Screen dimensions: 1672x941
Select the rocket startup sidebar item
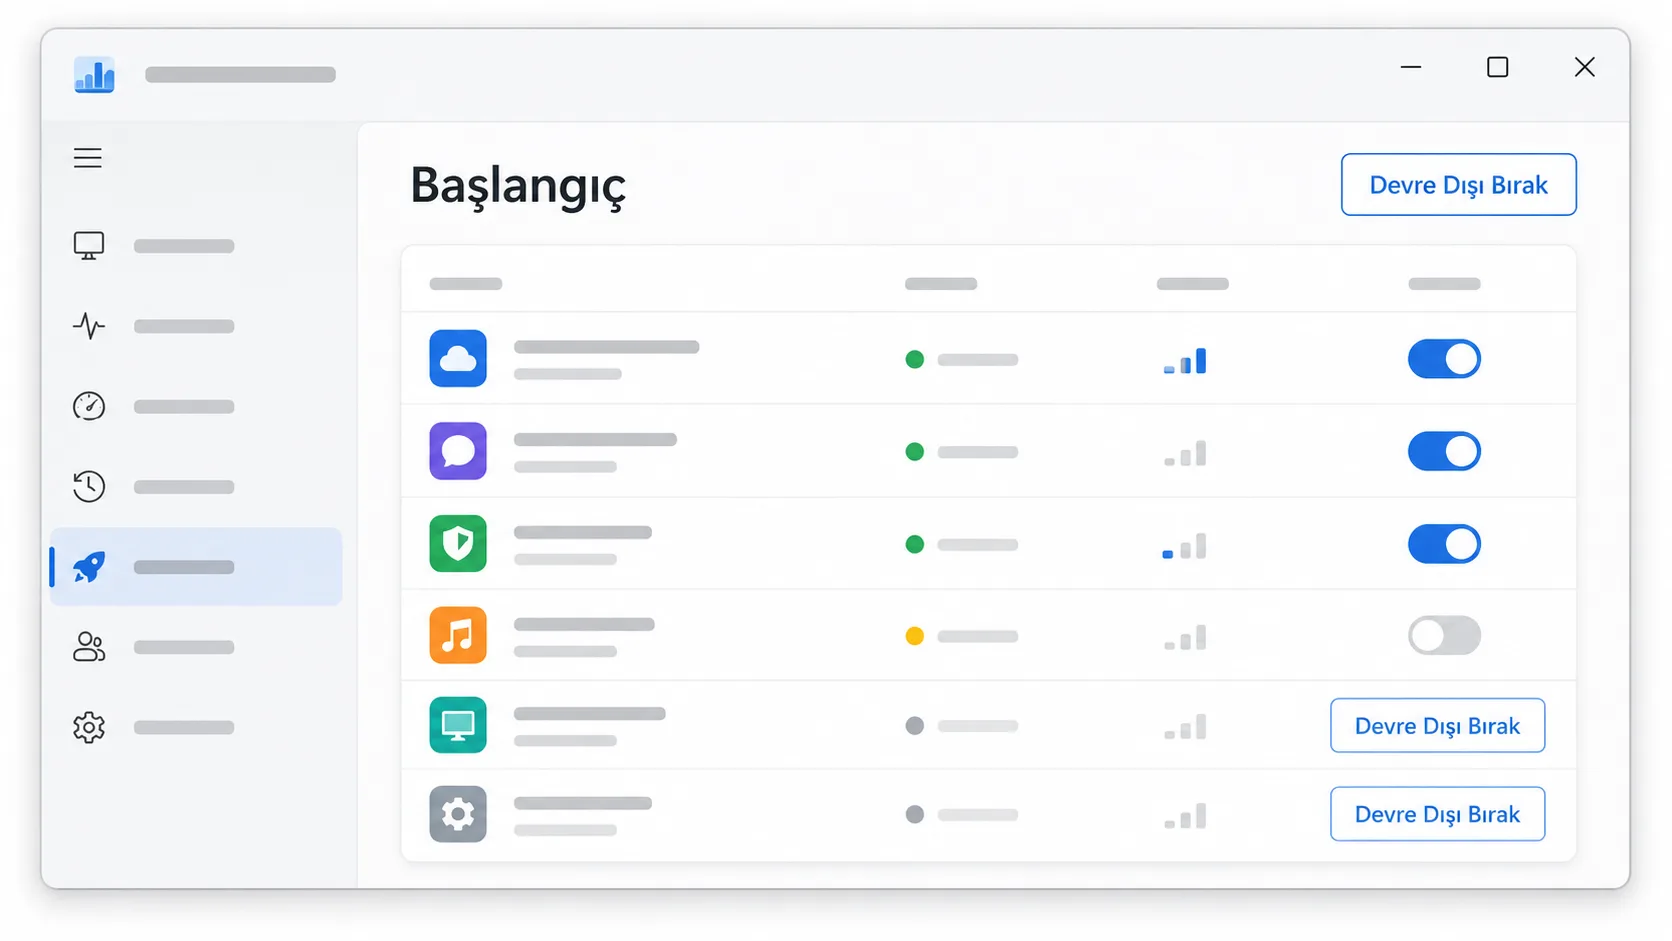196,567
